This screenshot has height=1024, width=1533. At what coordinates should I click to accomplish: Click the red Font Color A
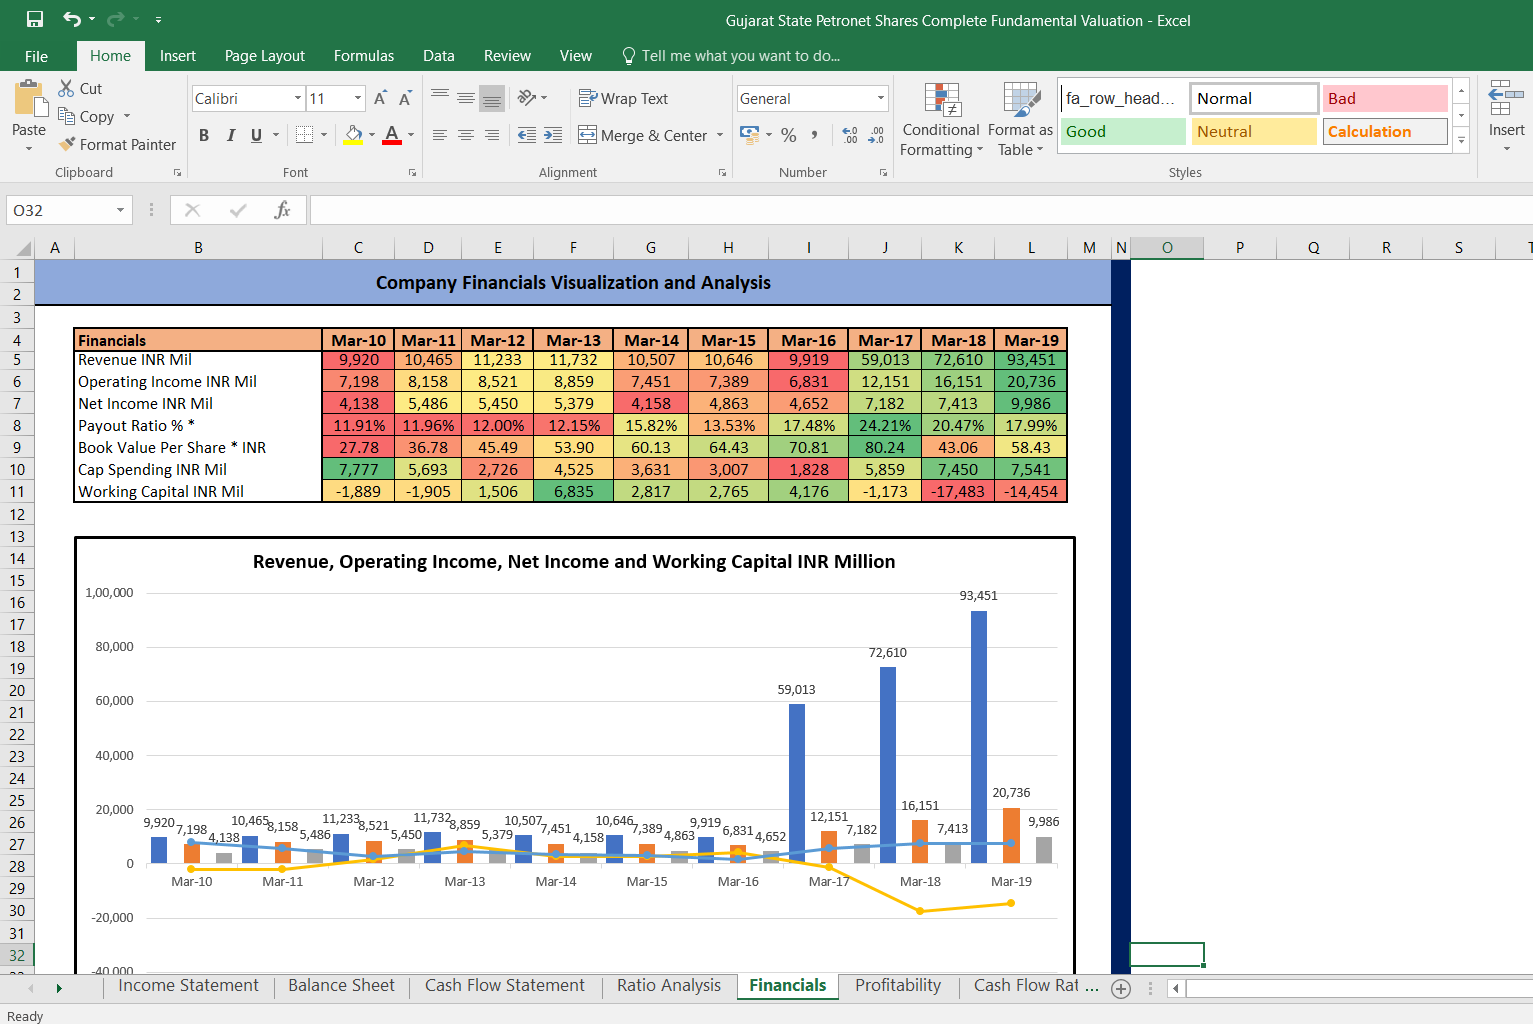tap(392, 134)
